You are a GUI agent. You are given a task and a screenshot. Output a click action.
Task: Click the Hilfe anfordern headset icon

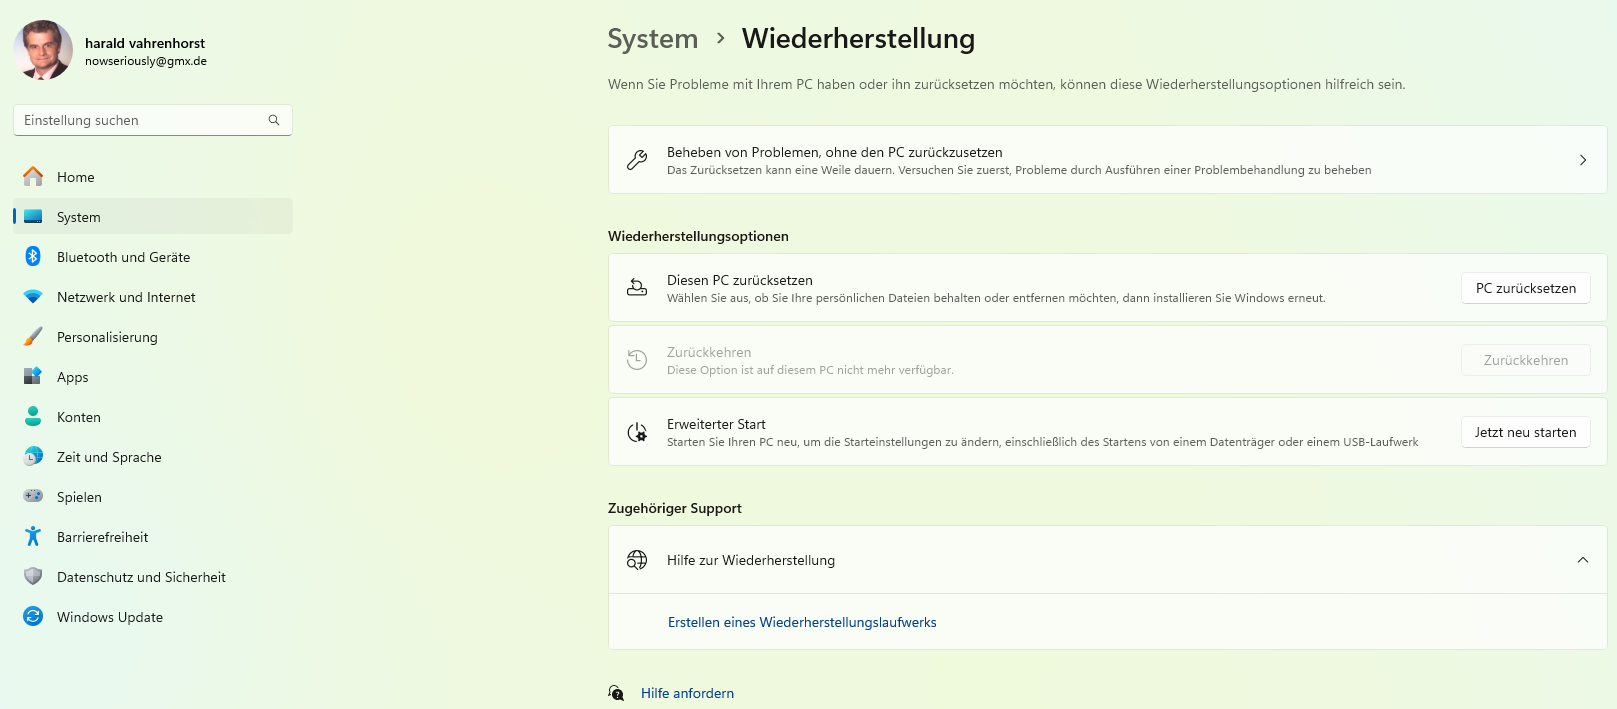point(617,693)
